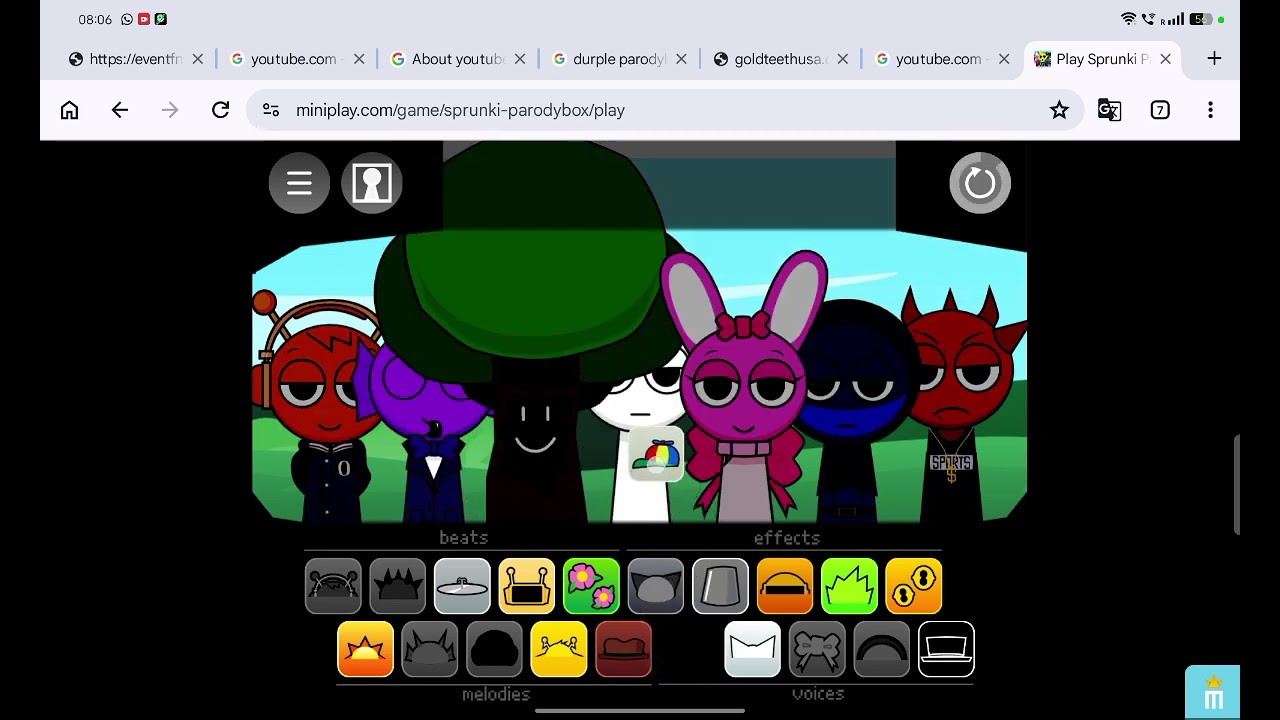Pick the dark red hat melody icon
The image size is (1280, 720).
(x=624, y=649)
